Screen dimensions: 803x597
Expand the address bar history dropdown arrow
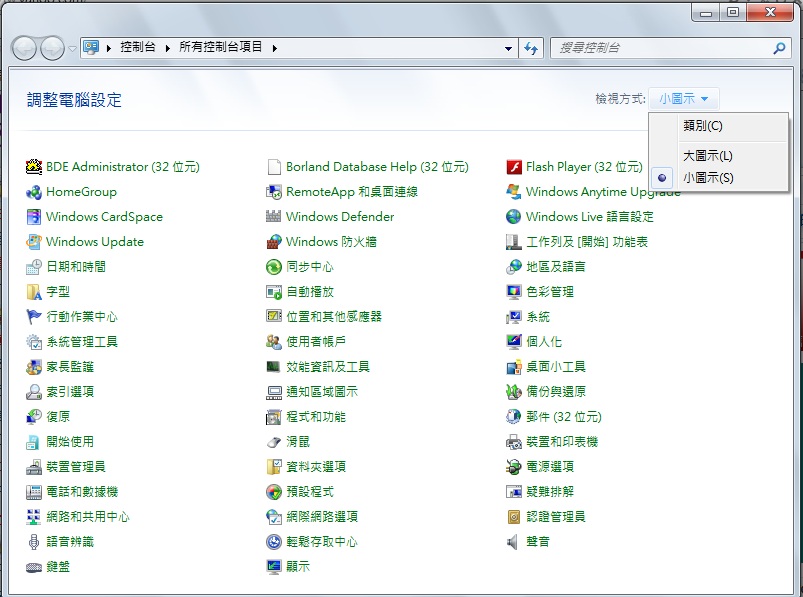click(x=508, y=48)
